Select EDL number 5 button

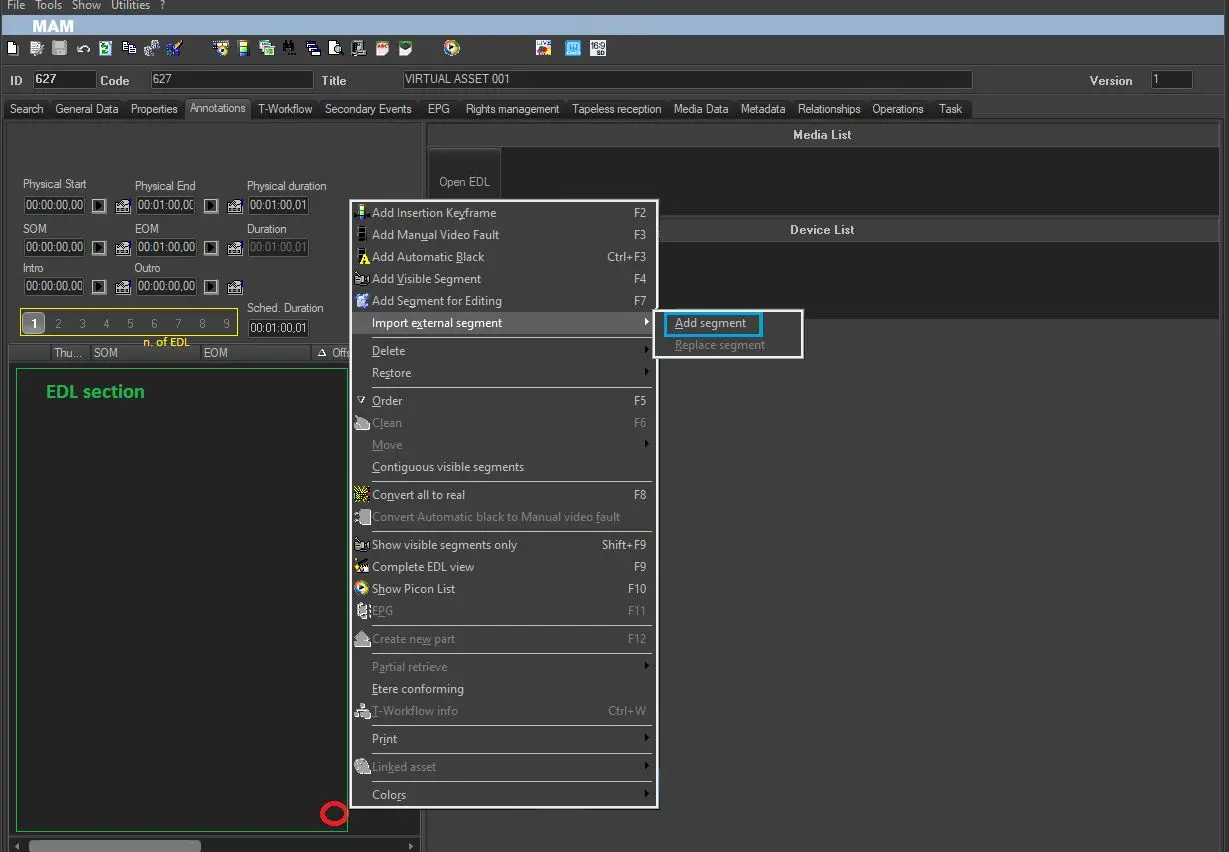click(x=130, y=323)
